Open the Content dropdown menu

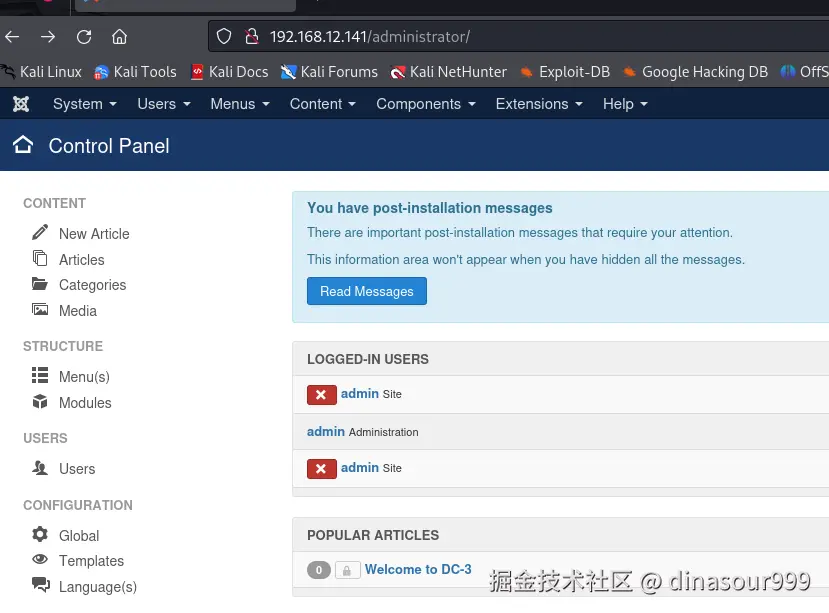(323, 104)
